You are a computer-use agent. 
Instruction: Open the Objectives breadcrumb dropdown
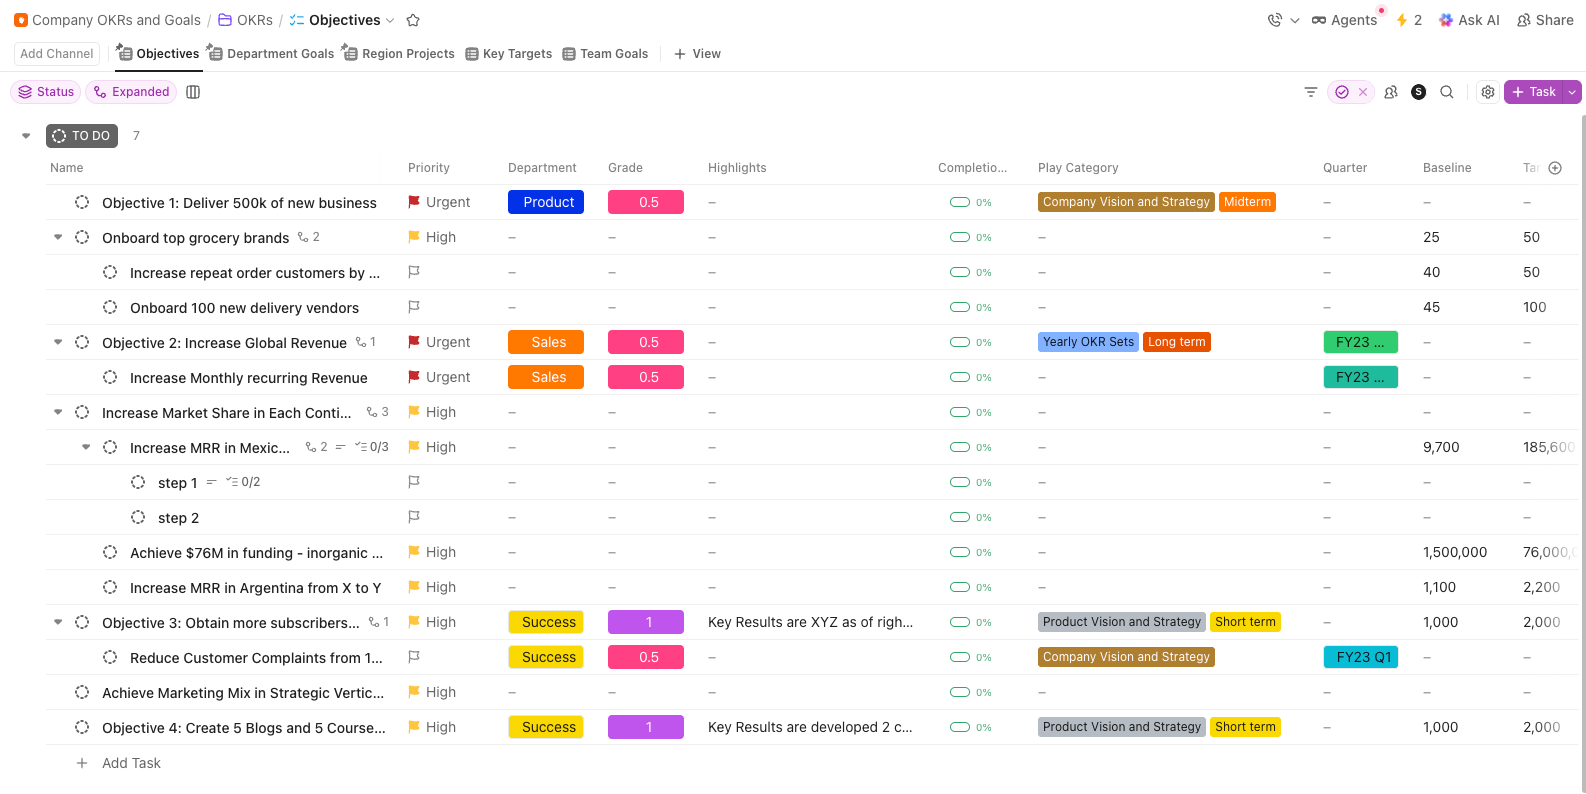[x=390, y=20]
